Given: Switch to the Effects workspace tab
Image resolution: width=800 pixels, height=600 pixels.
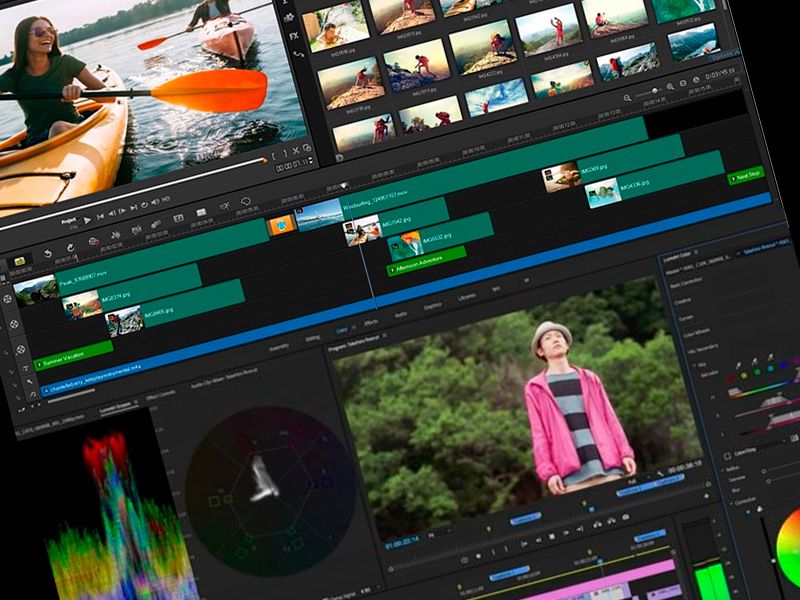Looking at the screenshot, I should coord(371,323).
